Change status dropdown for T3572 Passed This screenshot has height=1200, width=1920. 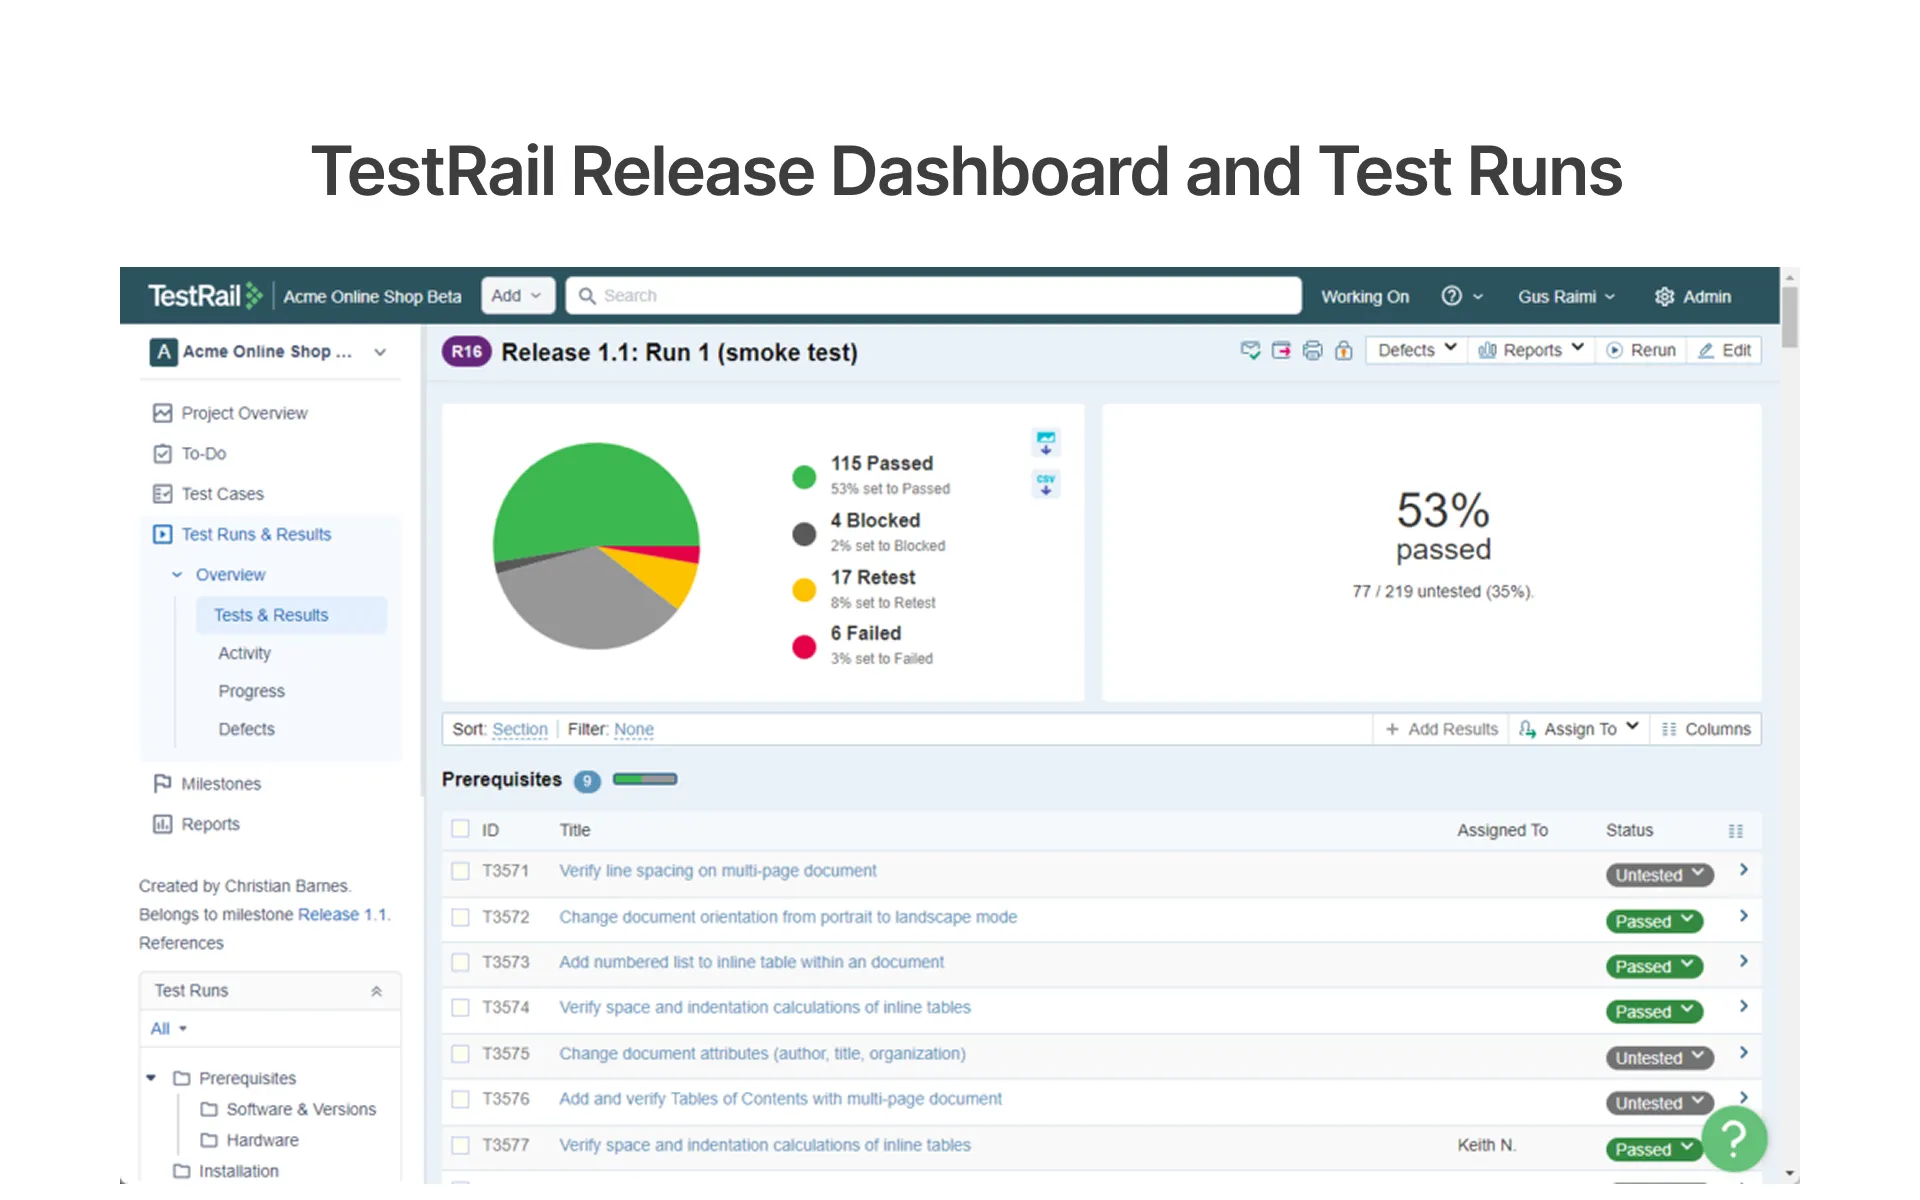[1654, 921]
